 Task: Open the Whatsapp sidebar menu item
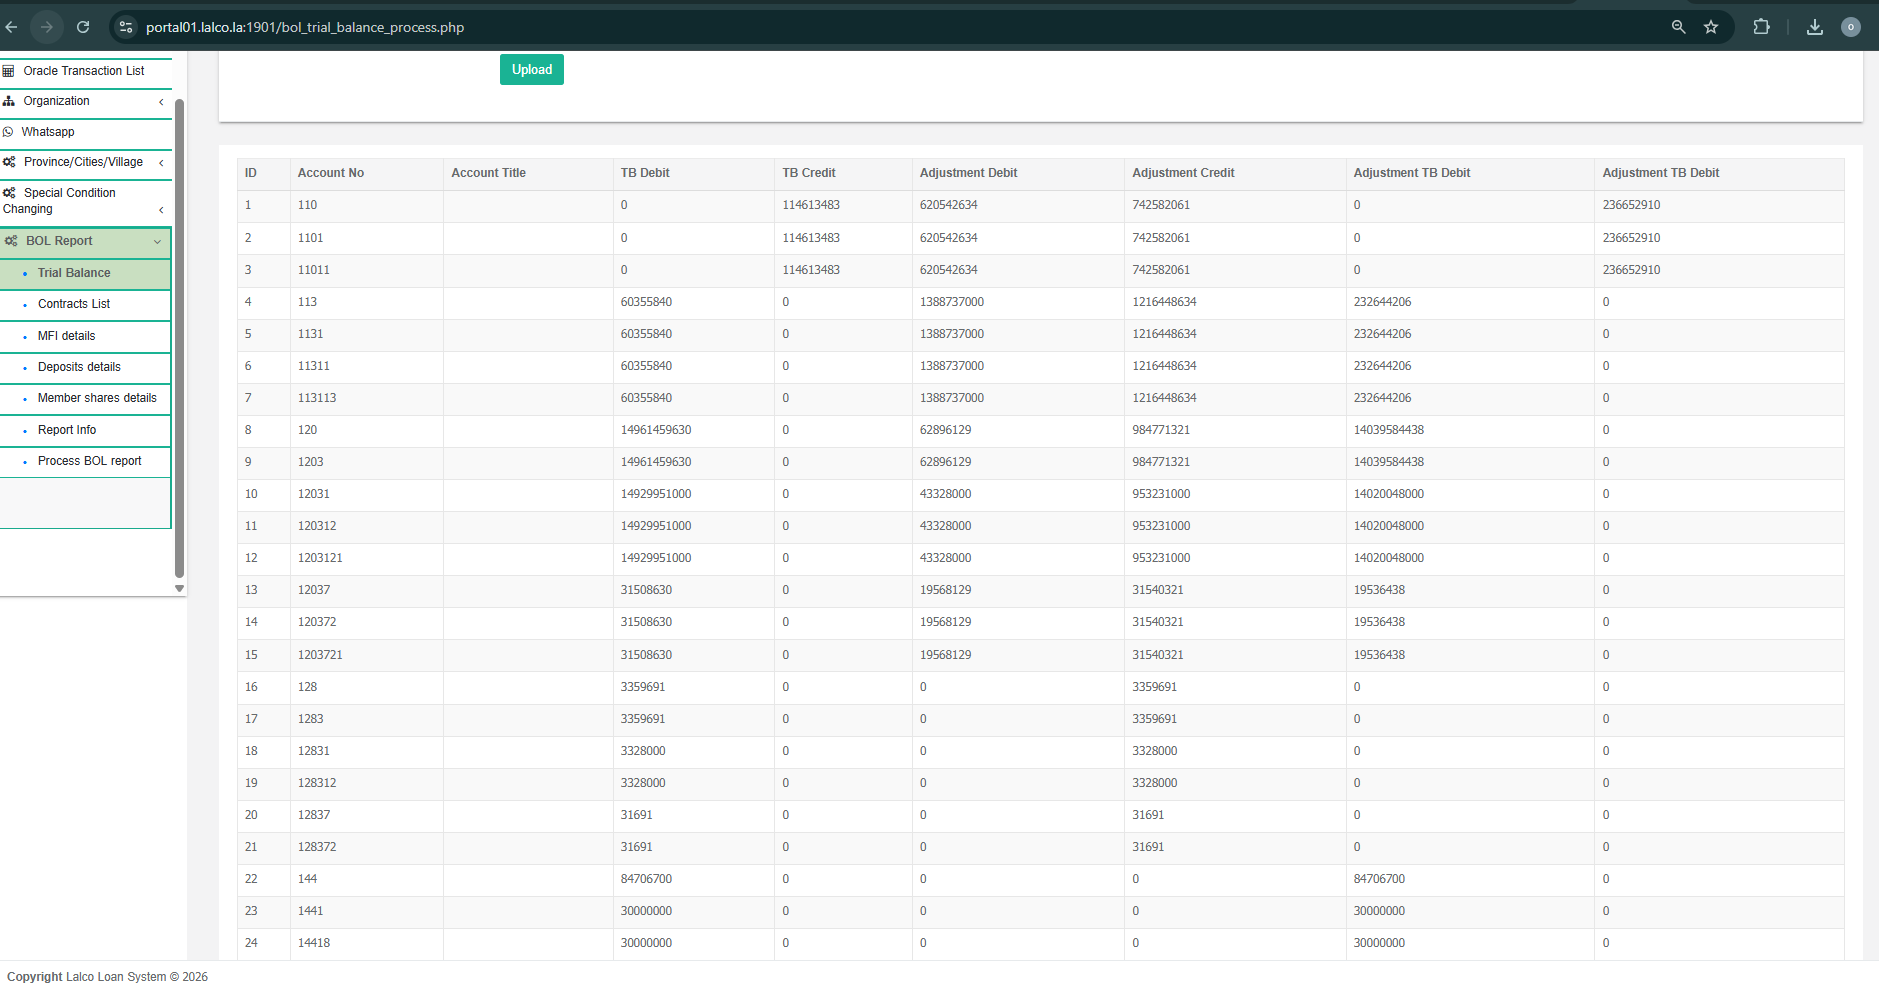click(48, 132)
